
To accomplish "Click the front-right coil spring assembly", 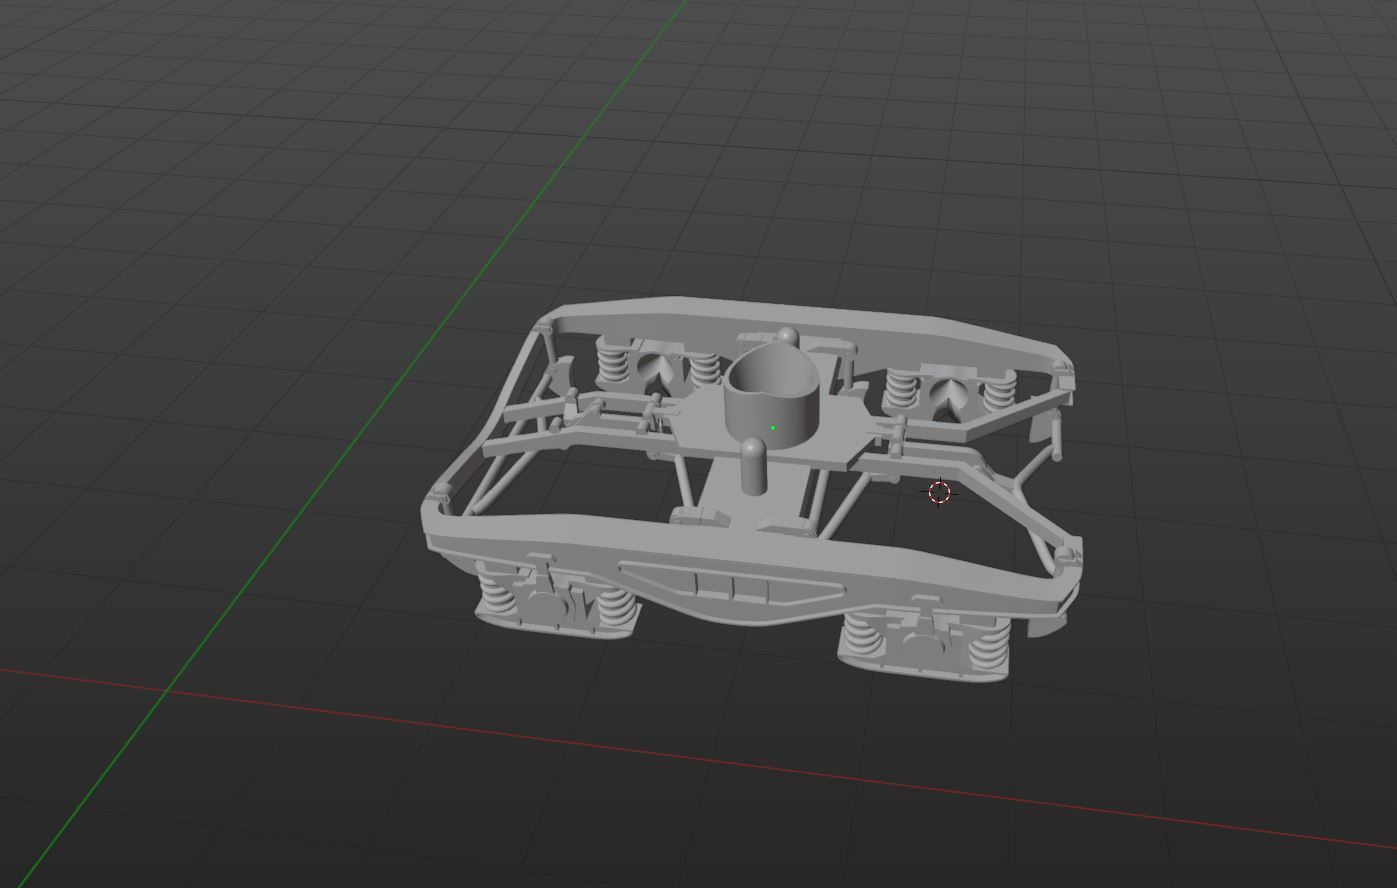I will click(925, 643).
